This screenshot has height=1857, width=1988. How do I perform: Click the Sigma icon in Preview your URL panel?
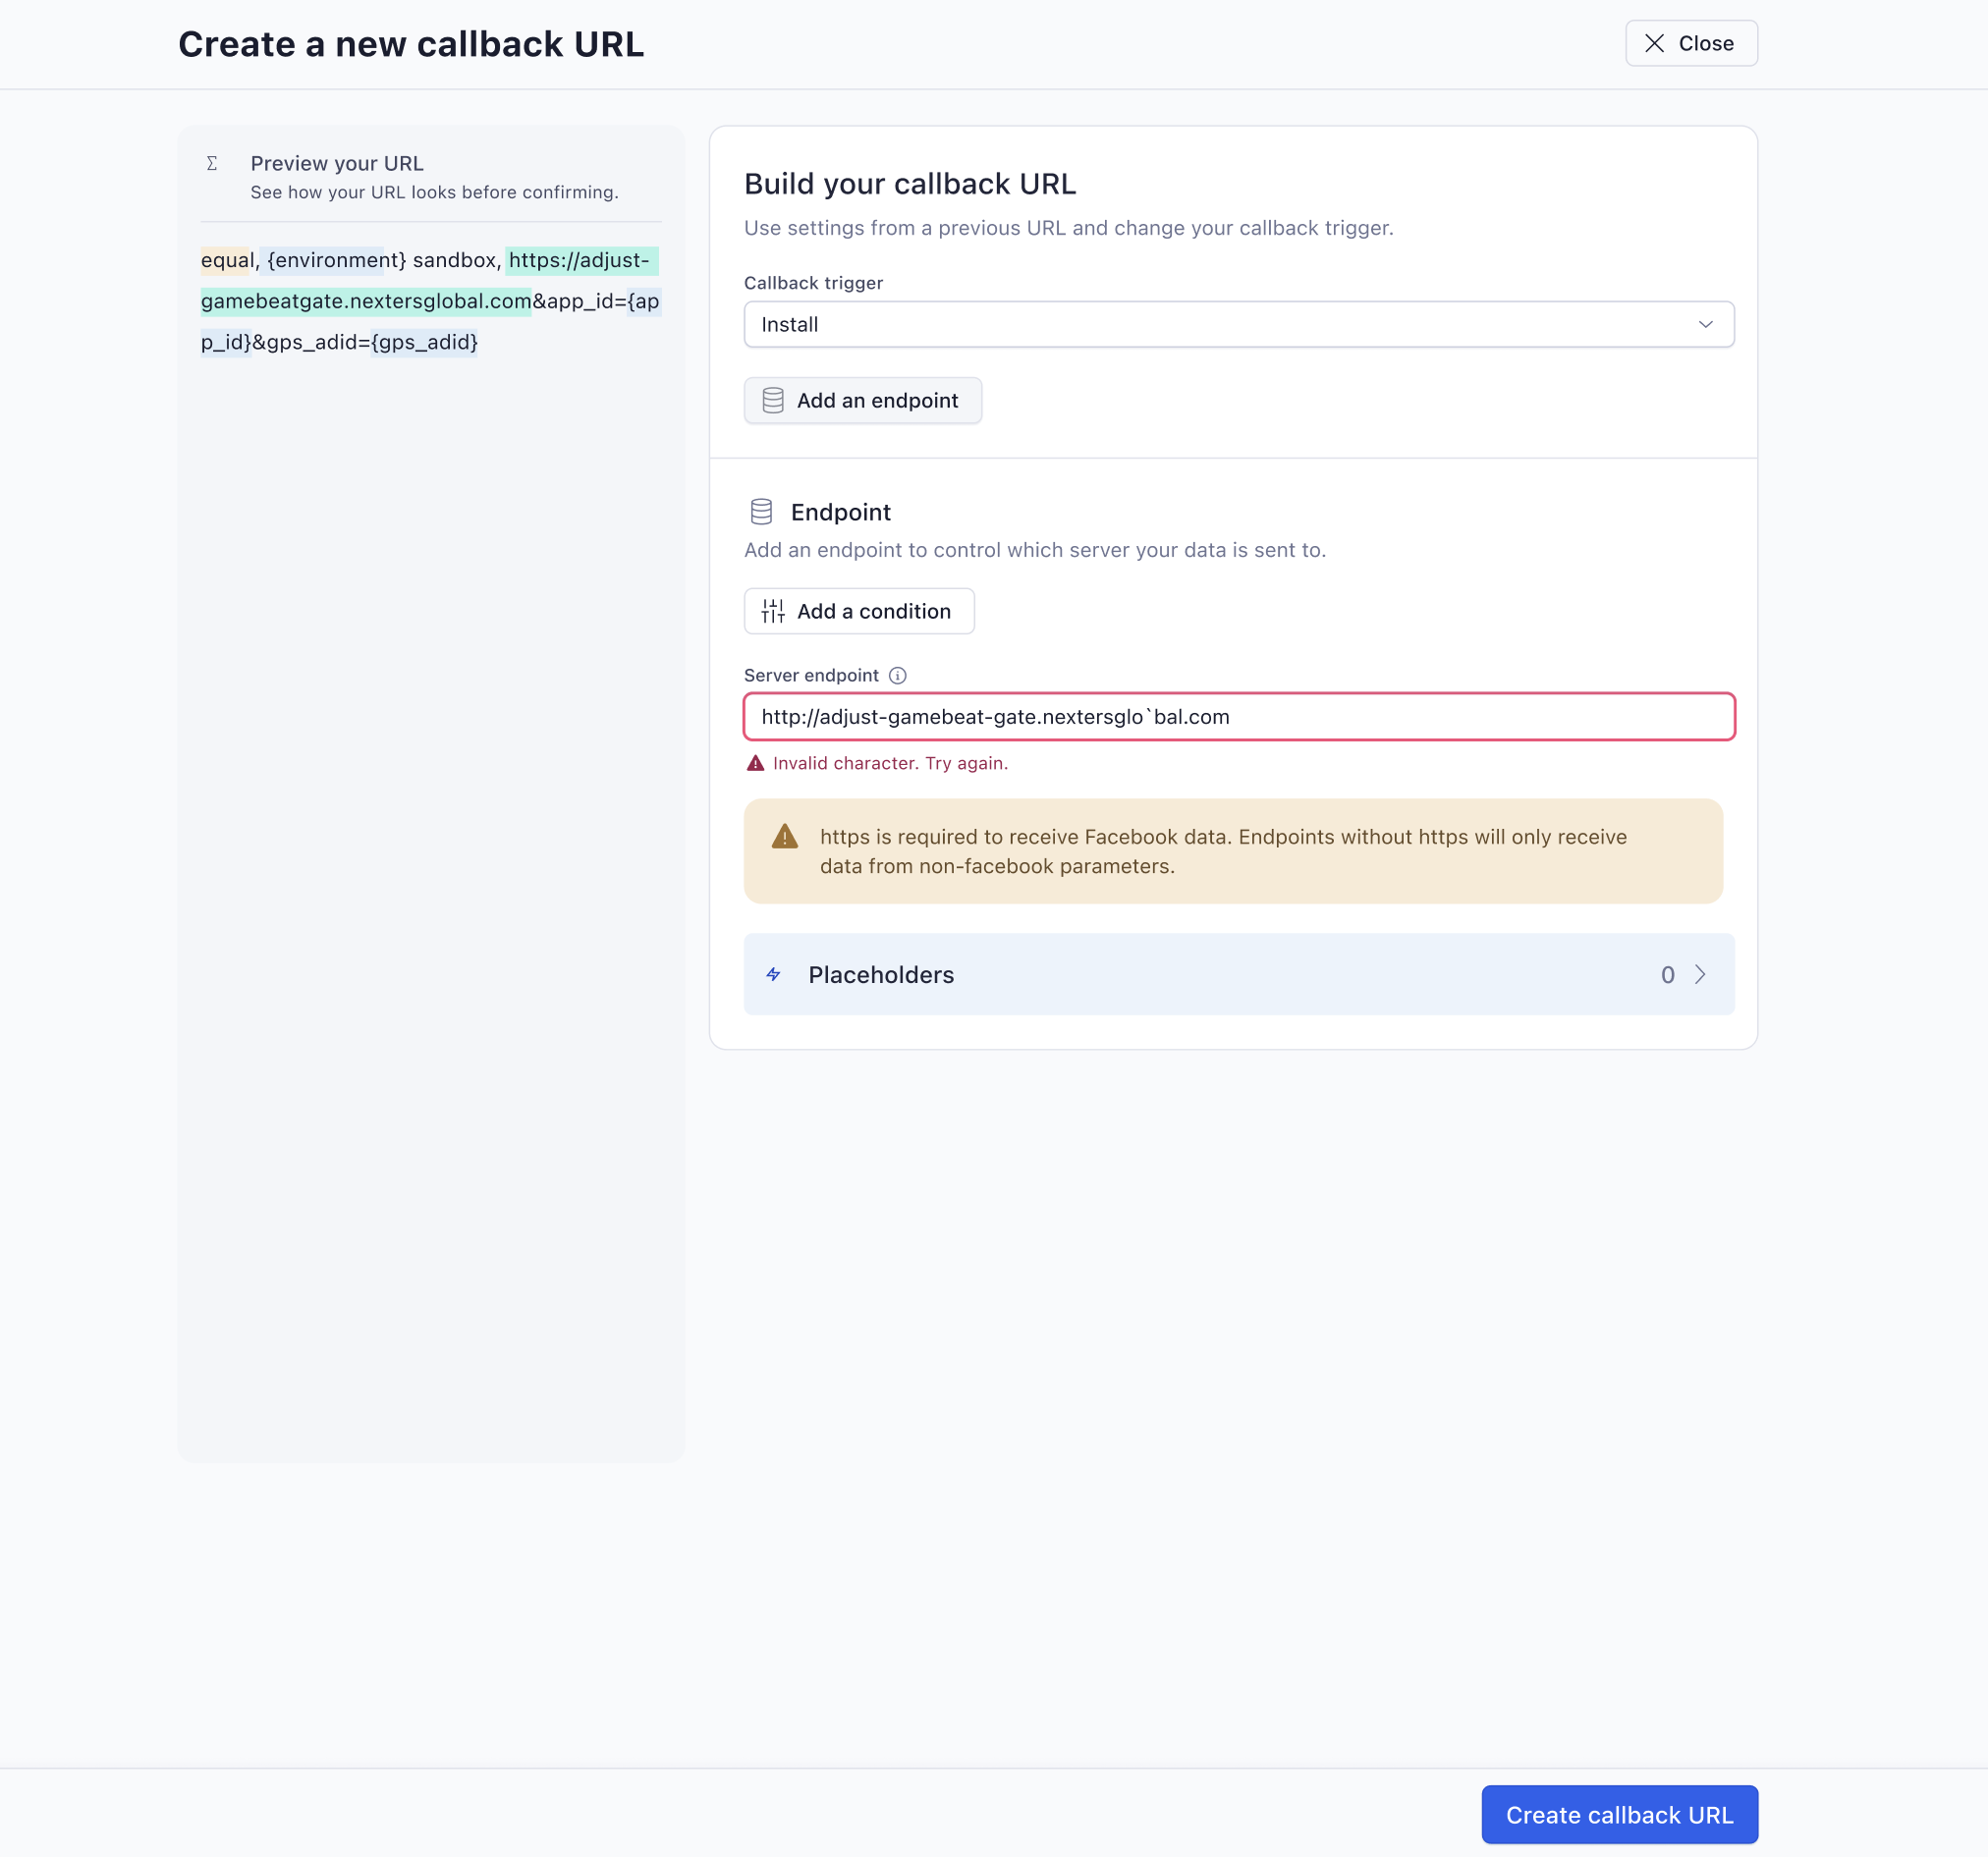tap(211, 161)
